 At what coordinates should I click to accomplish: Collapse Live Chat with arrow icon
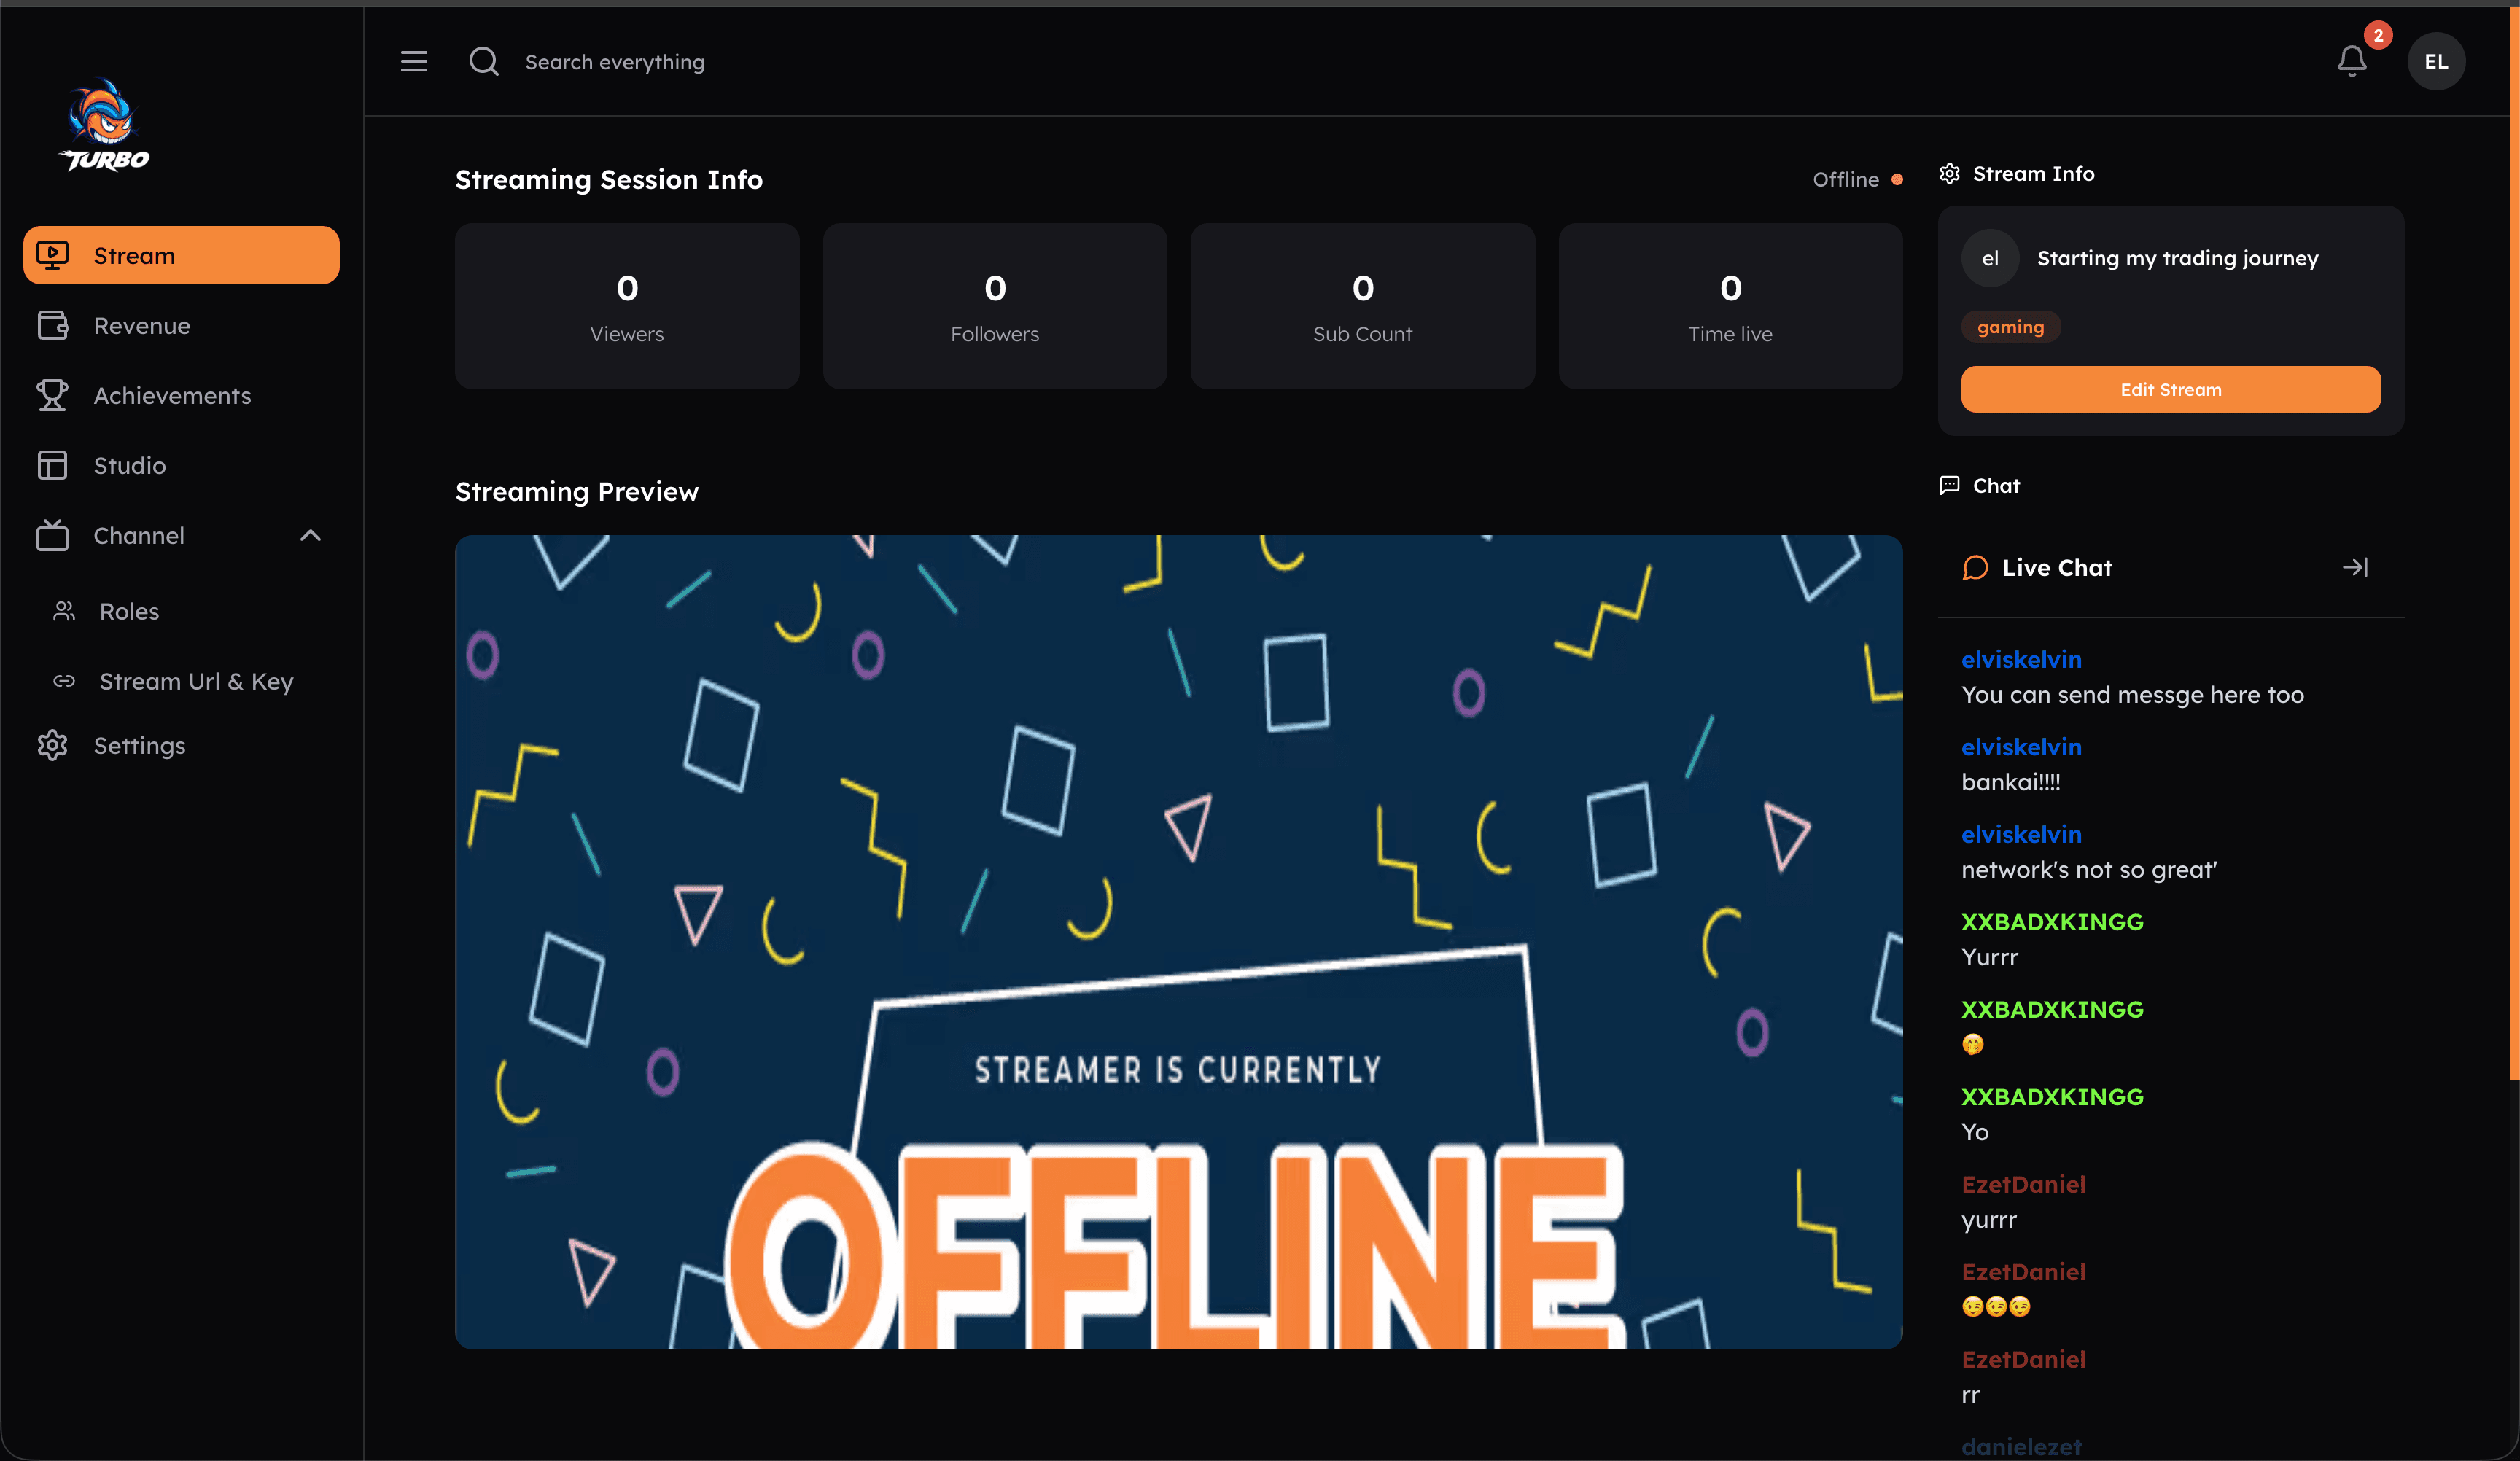pyautogui.click(x=2355, y=567)
